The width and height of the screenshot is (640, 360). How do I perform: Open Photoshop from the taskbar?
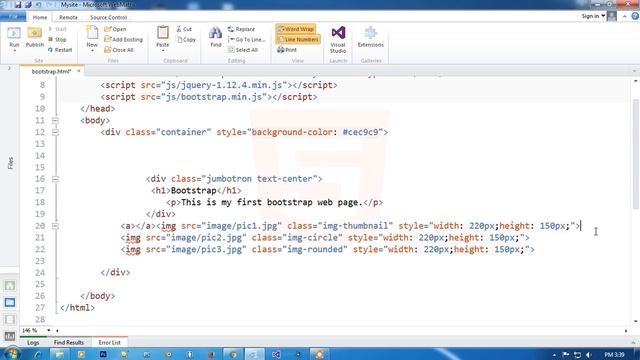point(103,354)
